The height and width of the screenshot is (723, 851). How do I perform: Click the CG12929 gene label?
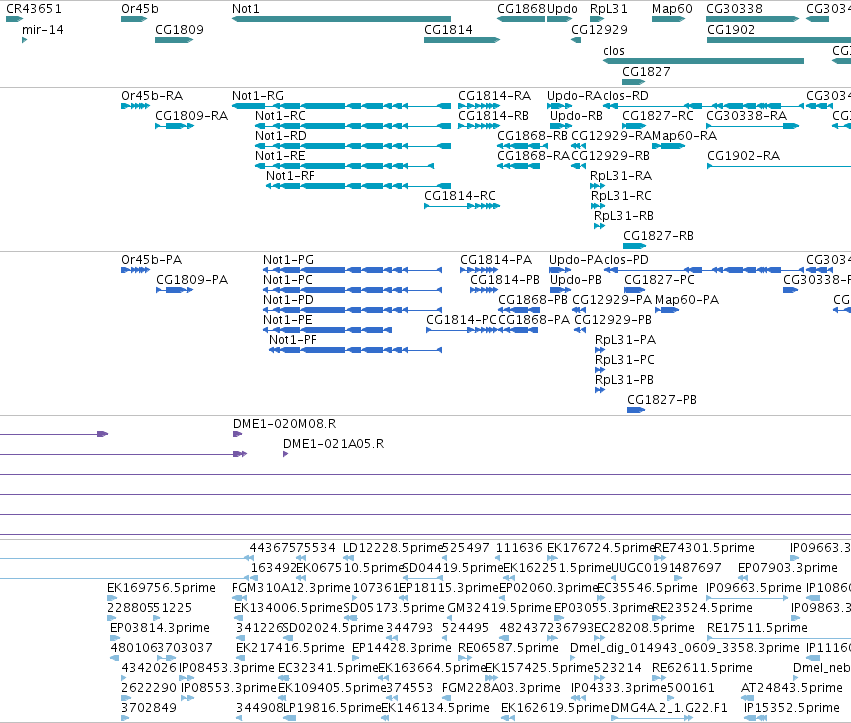tap(599, 29)
